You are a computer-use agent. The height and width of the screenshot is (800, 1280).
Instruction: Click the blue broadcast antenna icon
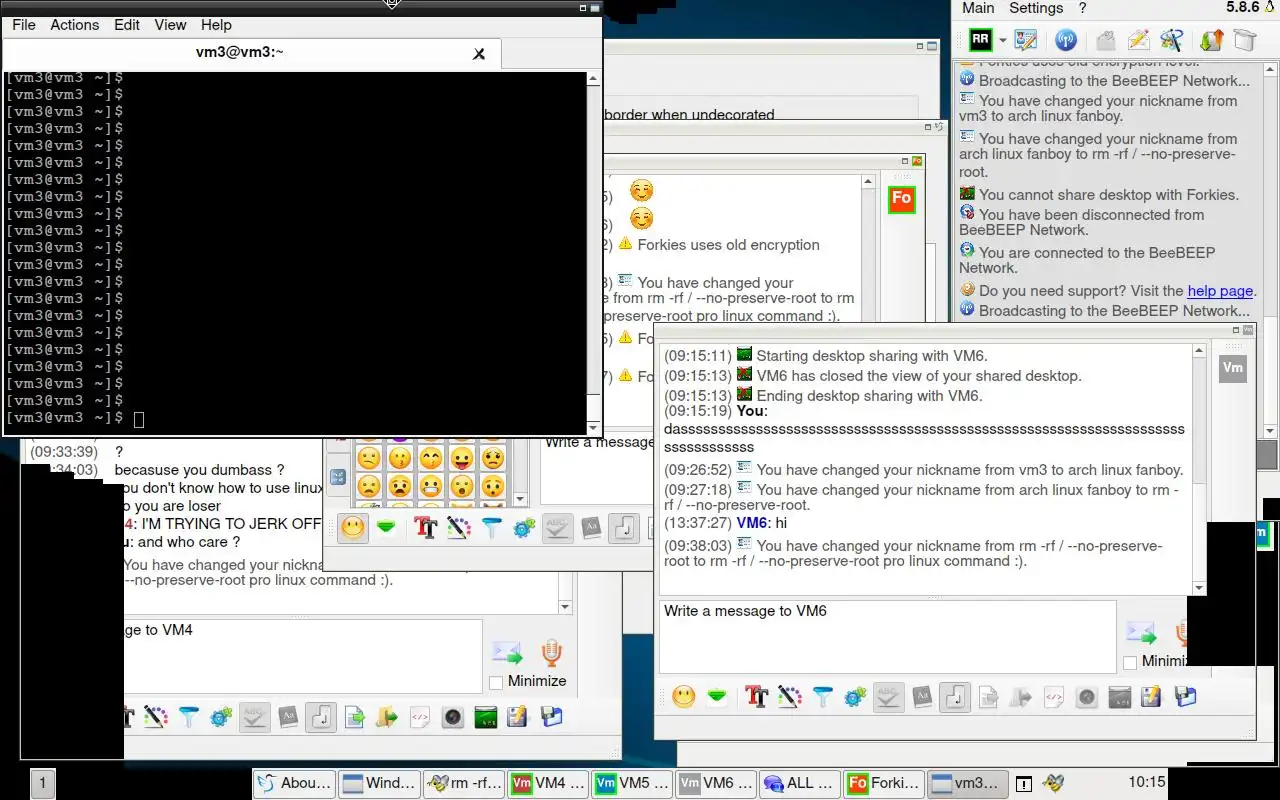point(1066,40)
